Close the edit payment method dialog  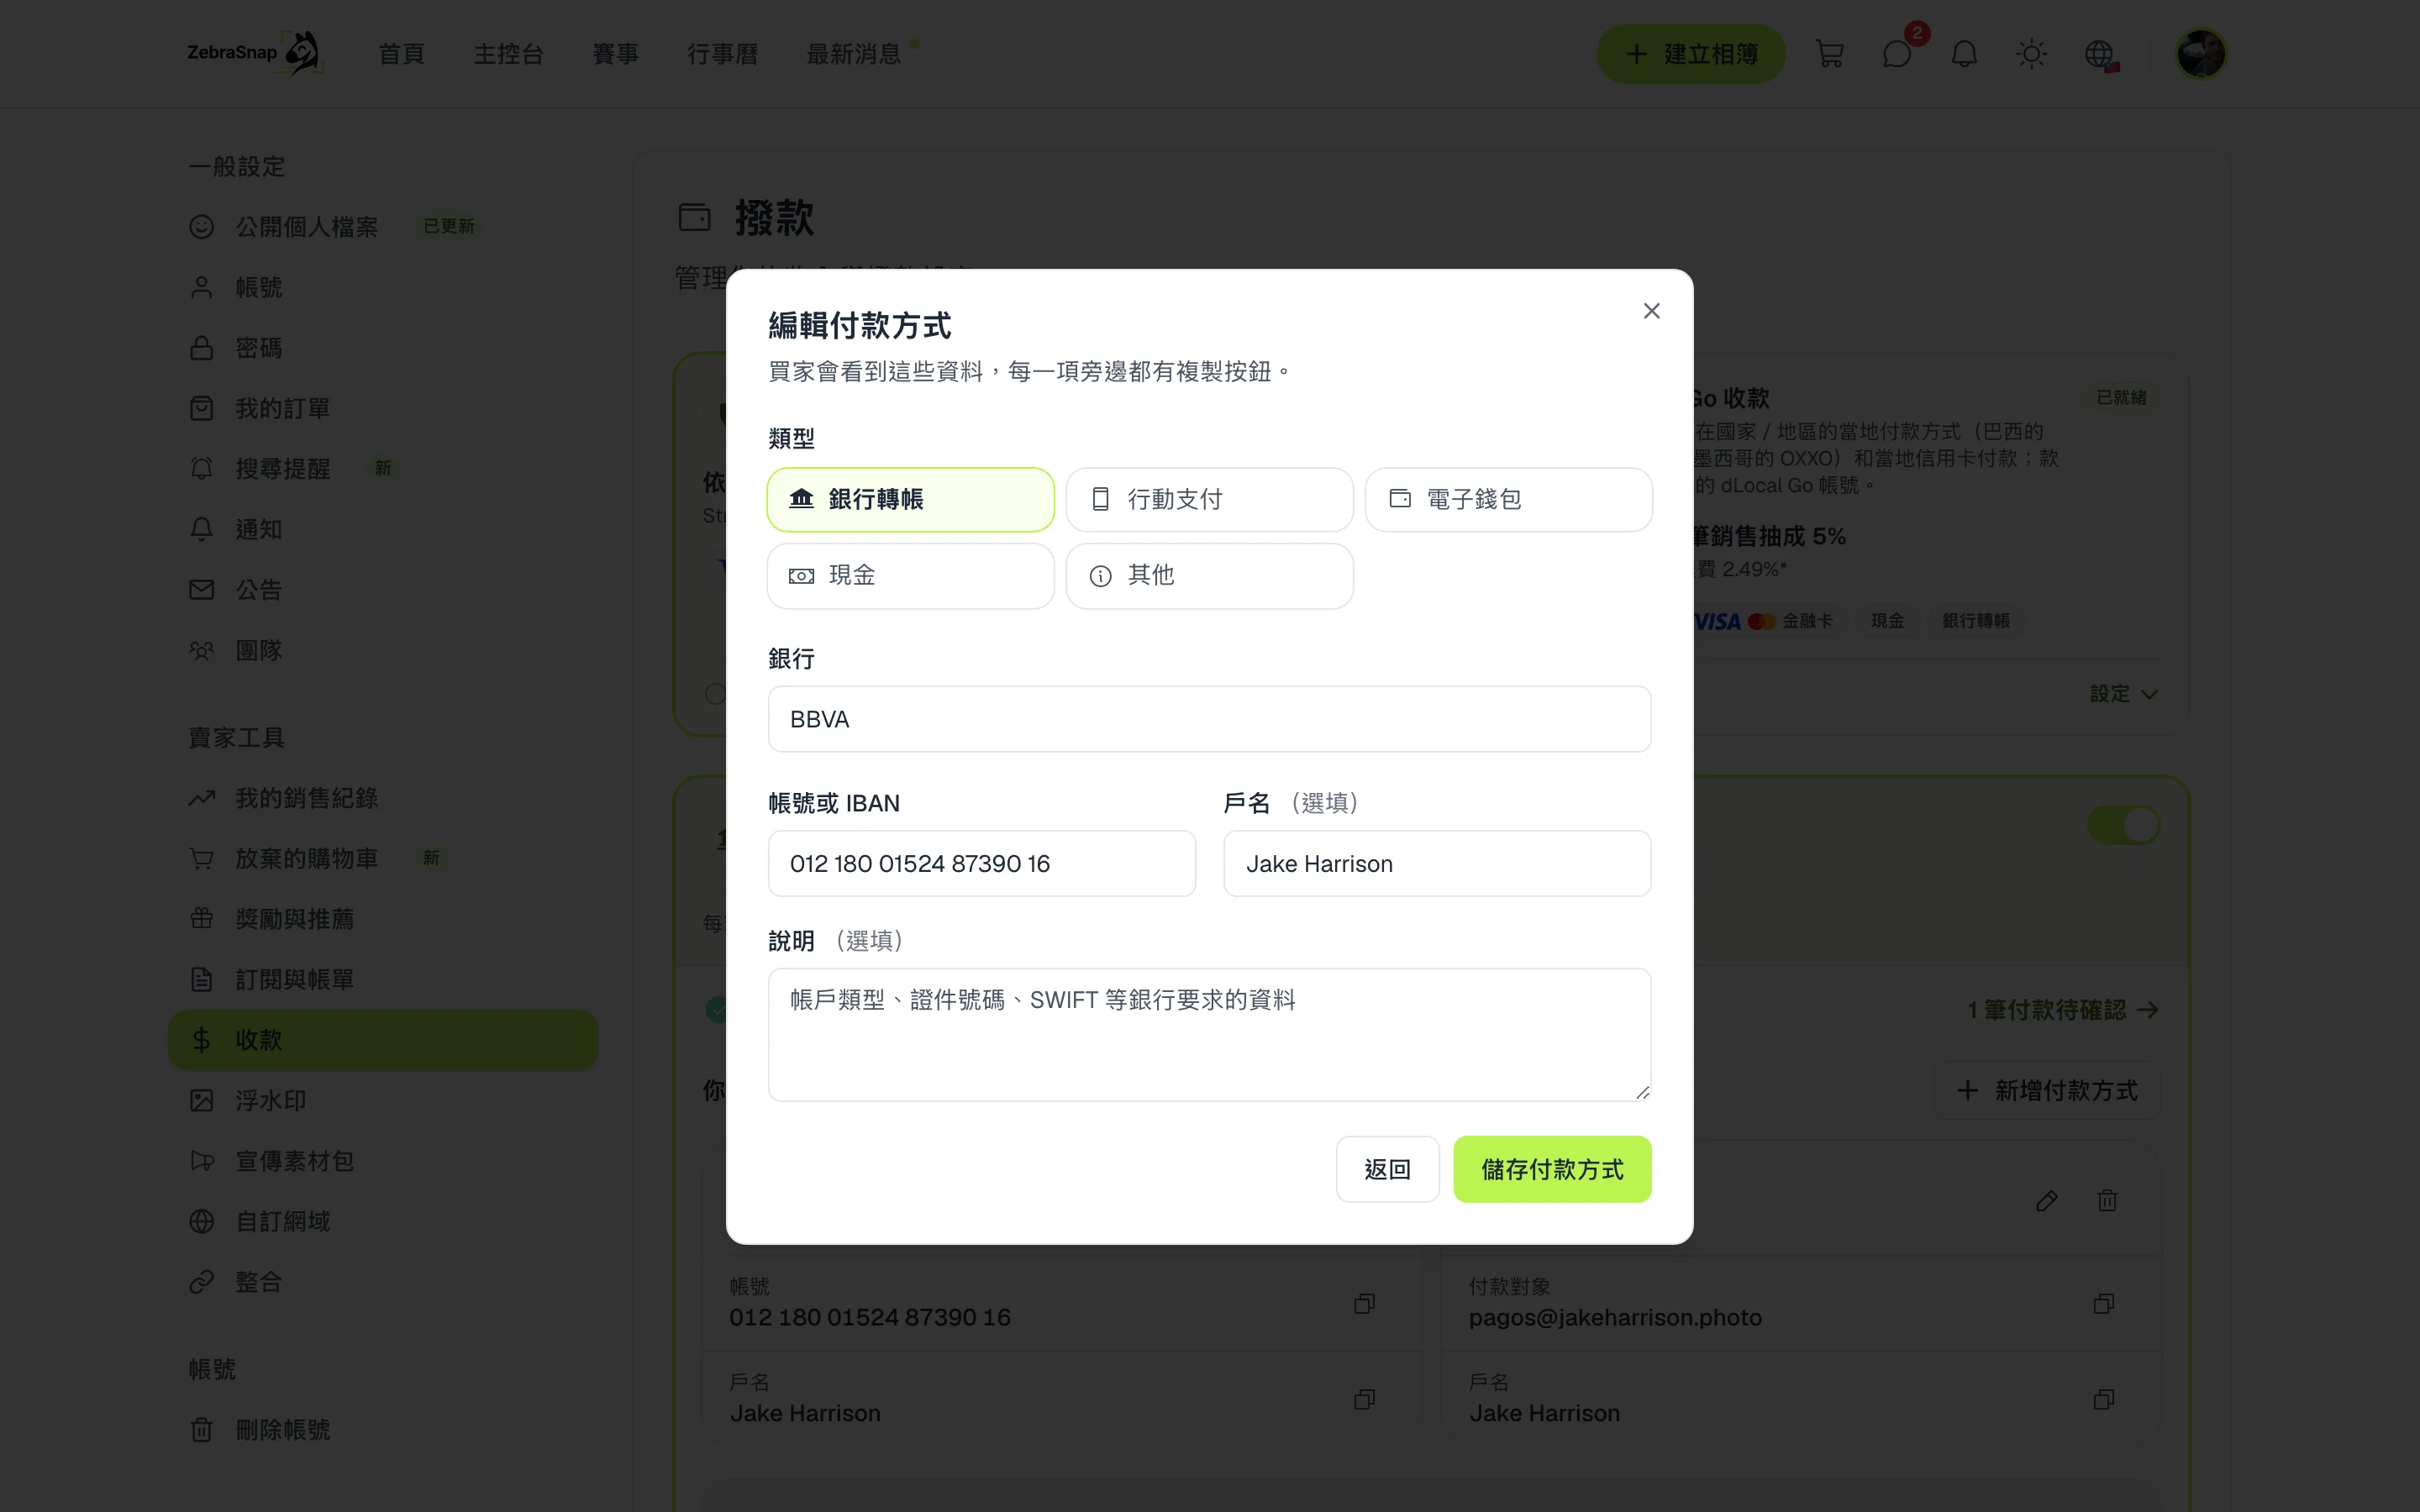point(1651,311)
